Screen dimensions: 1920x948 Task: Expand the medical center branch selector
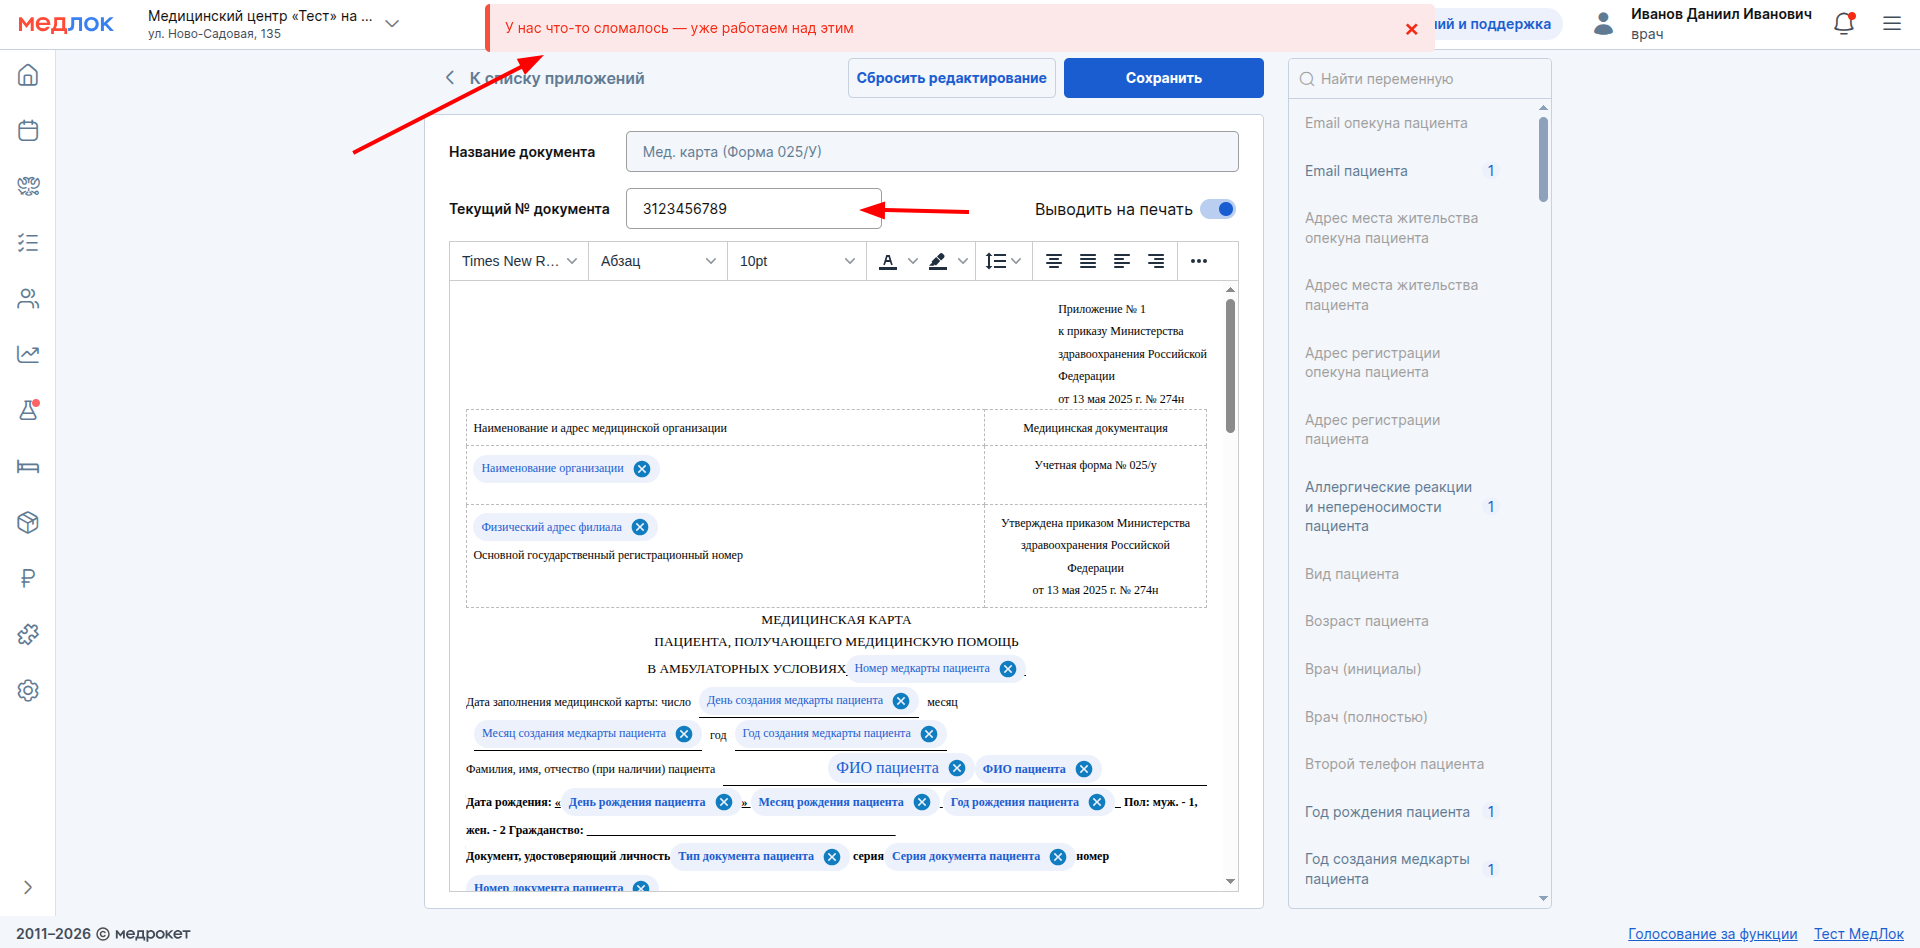coord(392,24)
